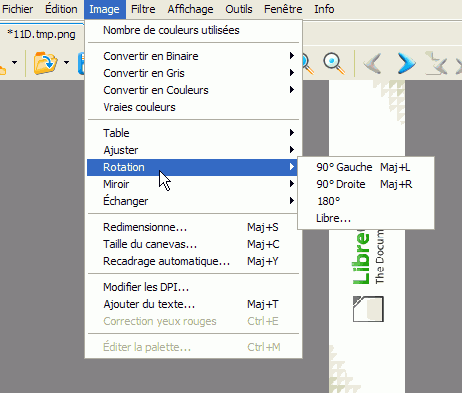Click the greyed double-arrow icon in the toolbar

pos(437,63)
